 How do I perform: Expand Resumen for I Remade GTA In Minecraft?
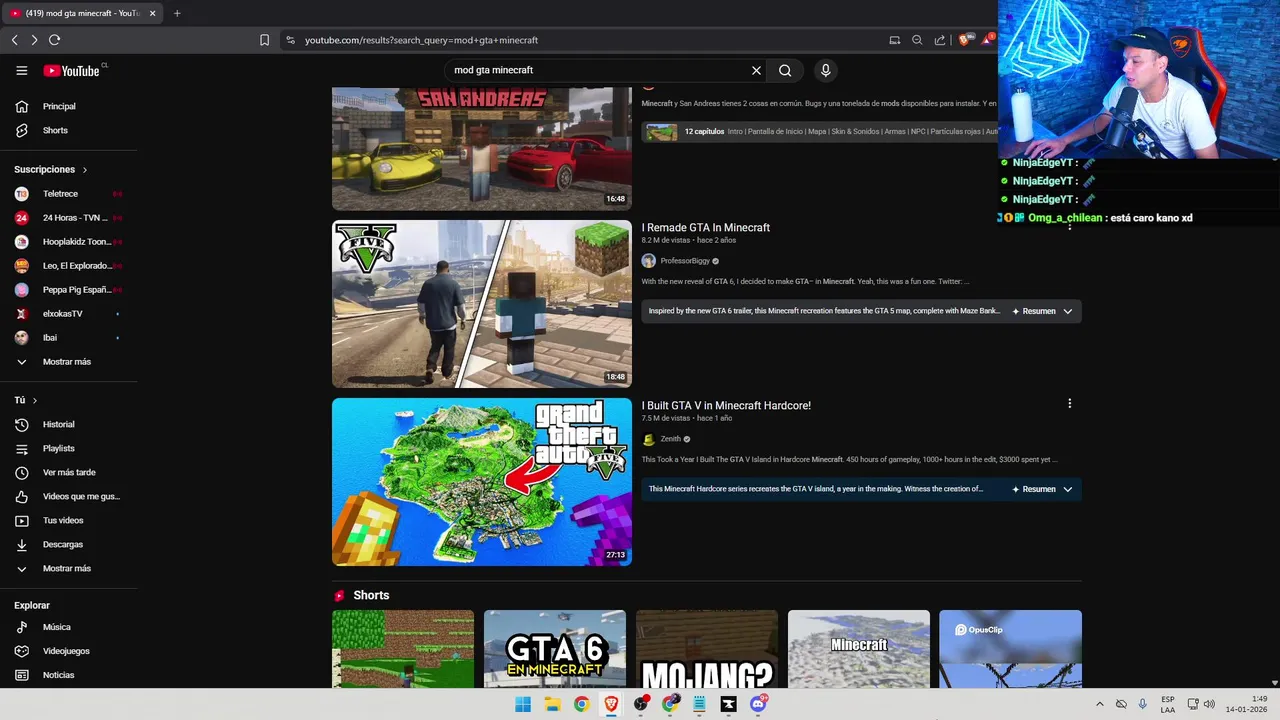[1042, 311]
